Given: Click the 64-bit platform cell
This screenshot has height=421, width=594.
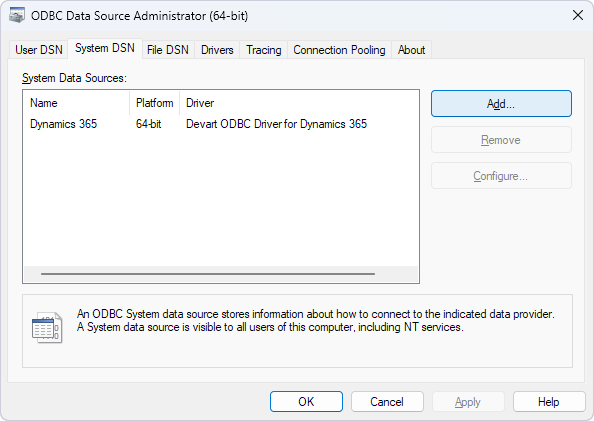Looking at the screenshot, I should (148, 124).
